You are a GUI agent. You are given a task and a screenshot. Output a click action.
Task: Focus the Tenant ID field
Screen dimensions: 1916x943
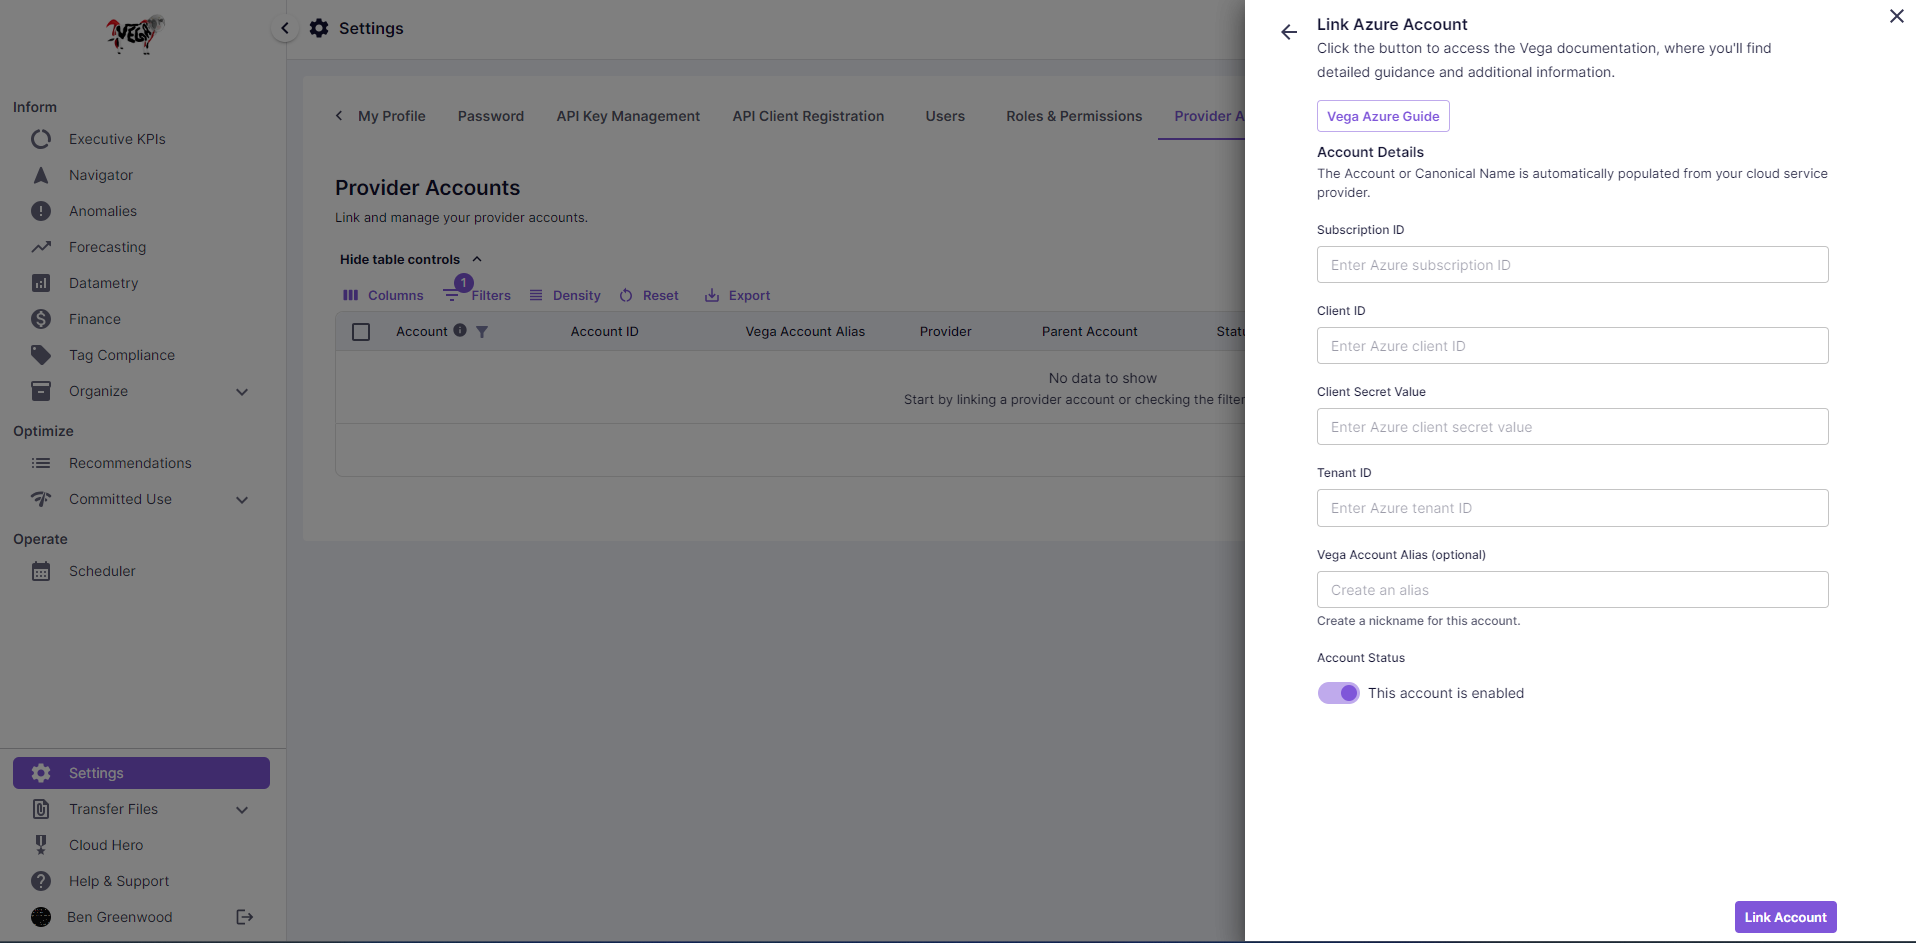click(x=1572, y=508)
